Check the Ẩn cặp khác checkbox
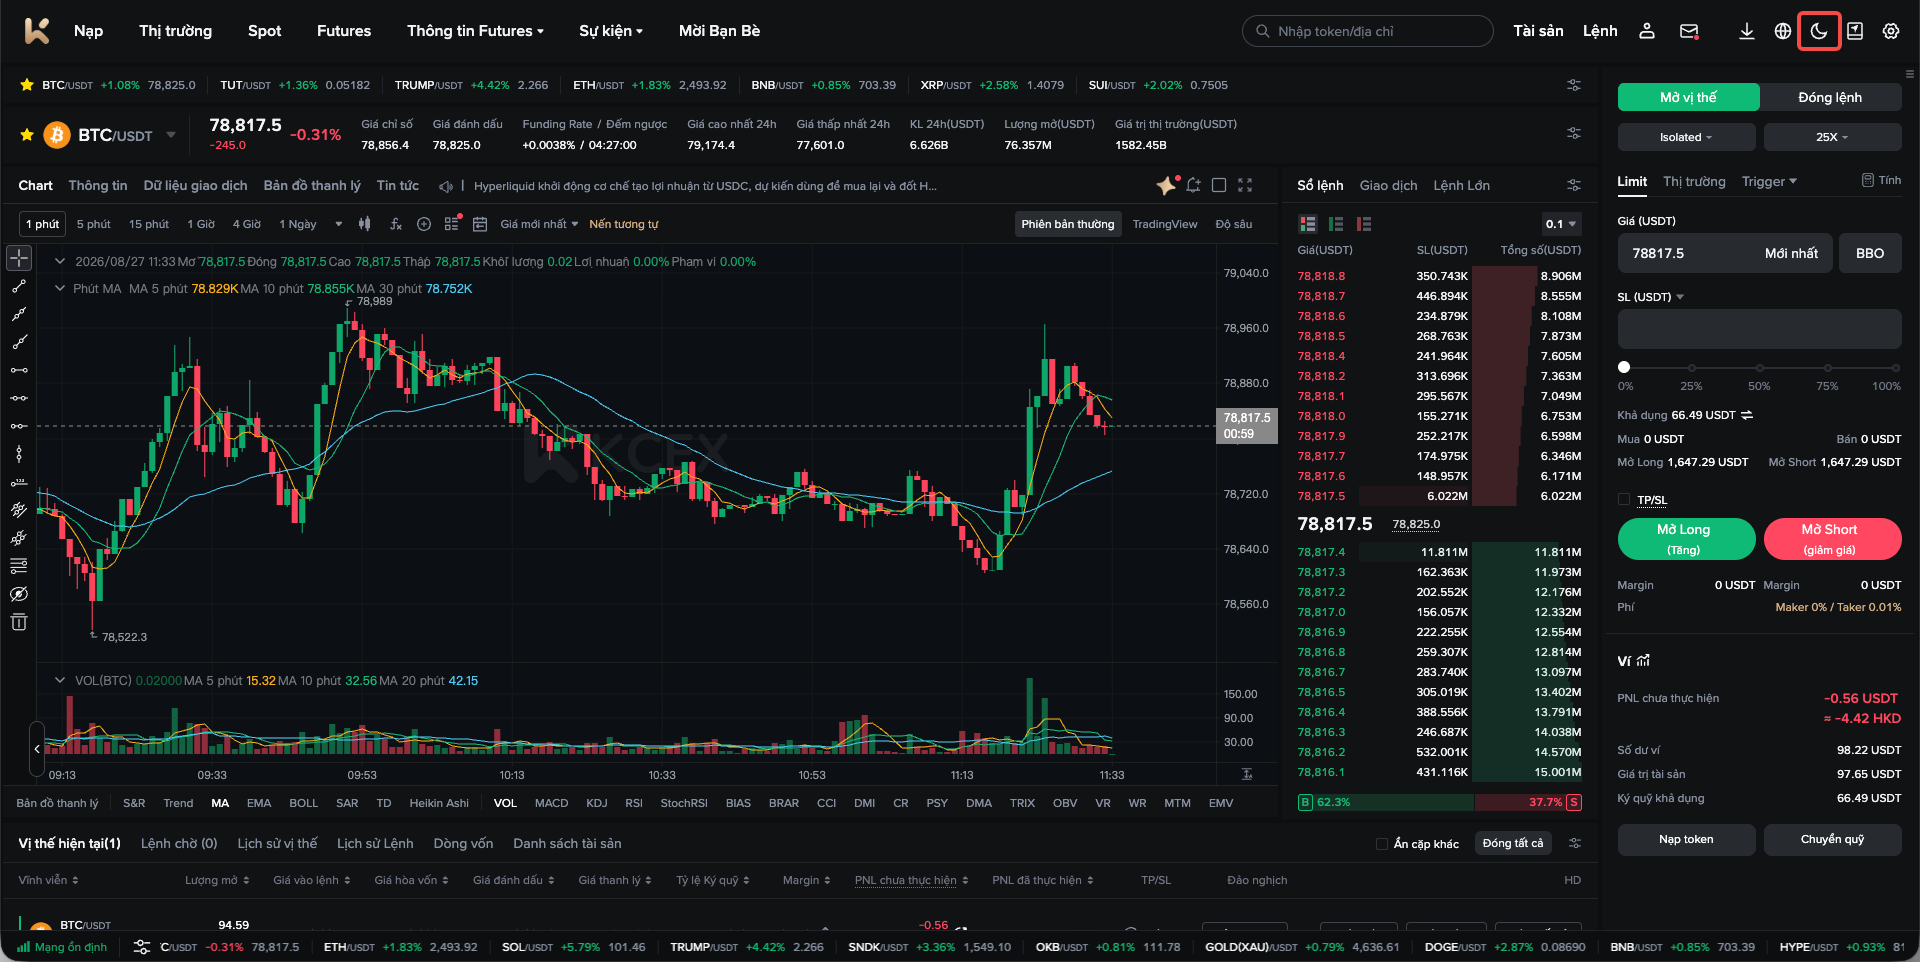The image size is (1920, 962). 1381,844
